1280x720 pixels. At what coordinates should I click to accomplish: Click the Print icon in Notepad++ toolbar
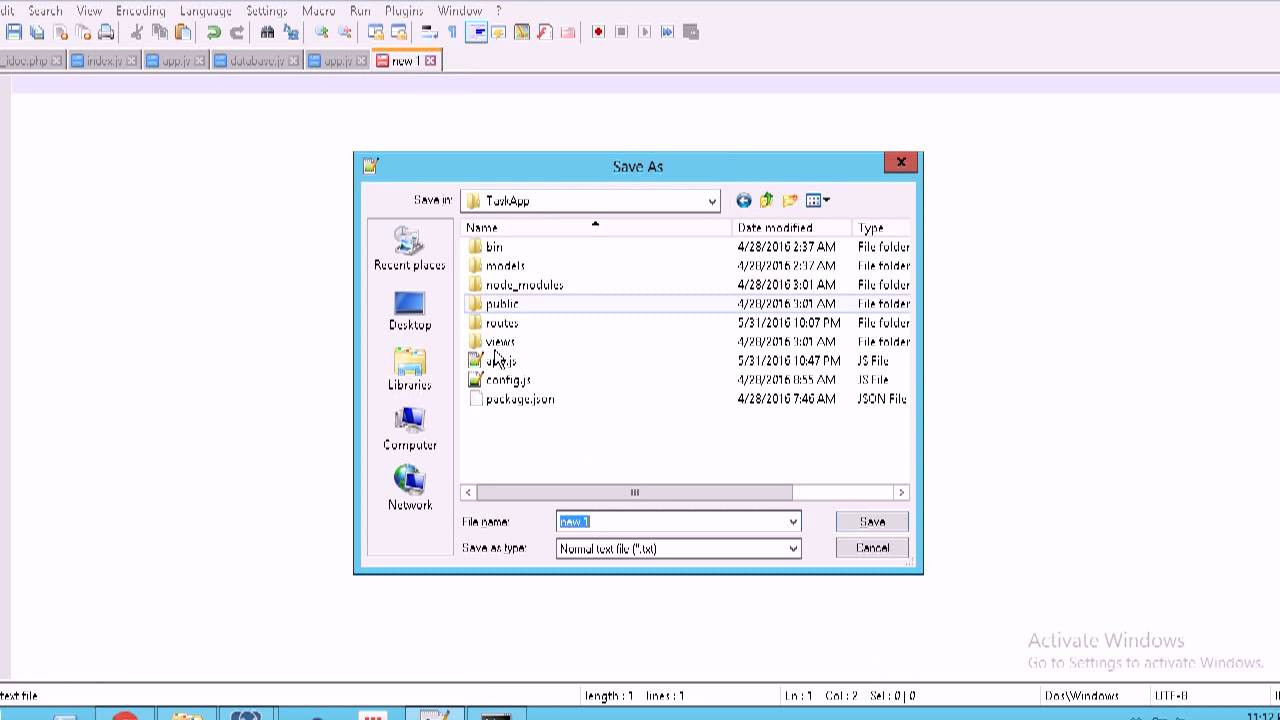point(106,32)
